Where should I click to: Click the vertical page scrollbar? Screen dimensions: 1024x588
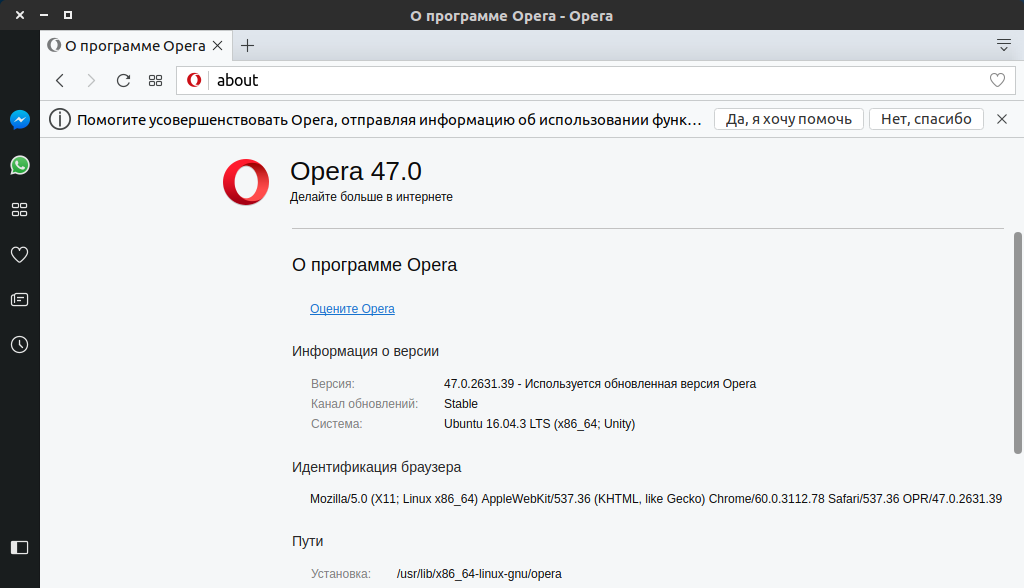tap(1017, 342)
